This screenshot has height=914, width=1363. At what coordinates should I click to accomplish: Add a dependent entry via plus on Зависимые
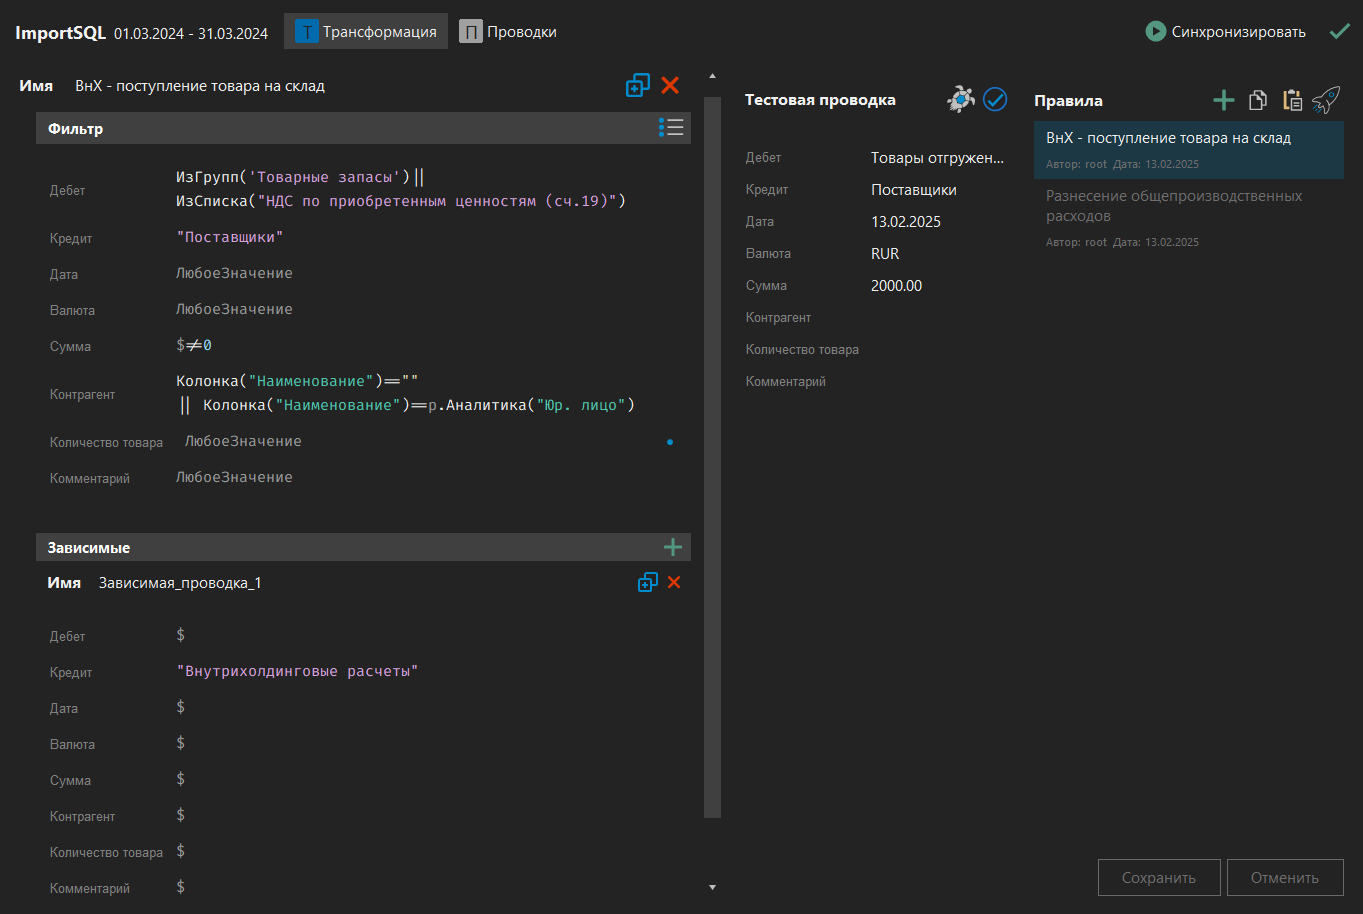[673, 547]
